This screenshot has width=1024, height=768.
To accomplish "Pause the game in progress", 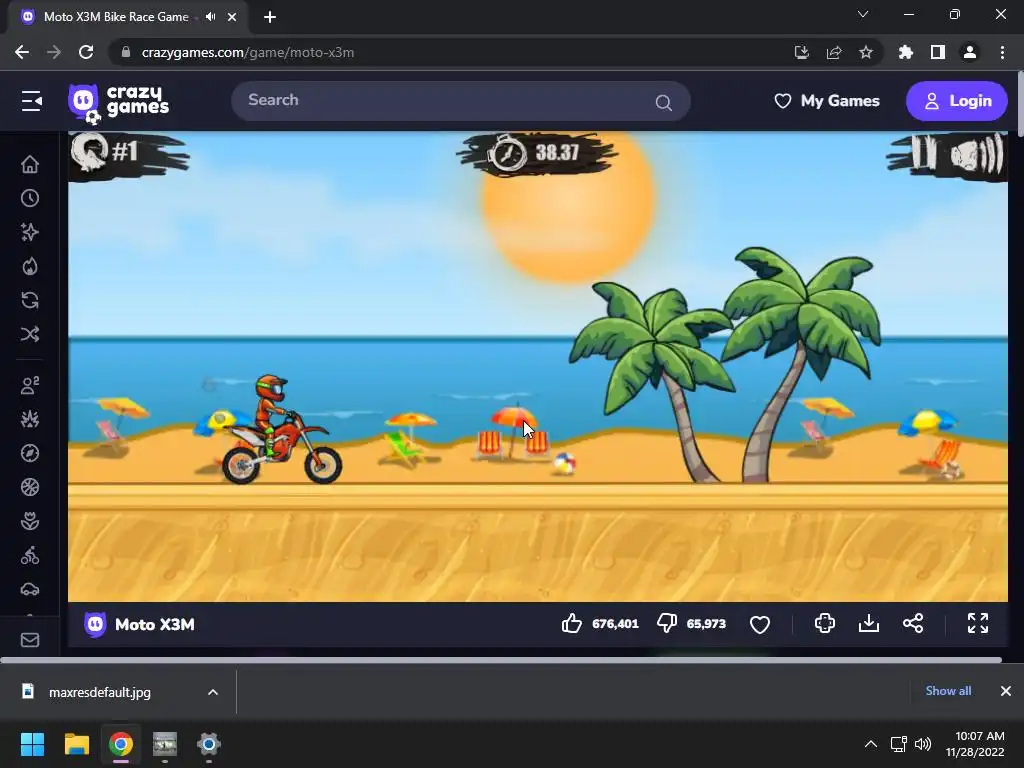I will 924,153.
